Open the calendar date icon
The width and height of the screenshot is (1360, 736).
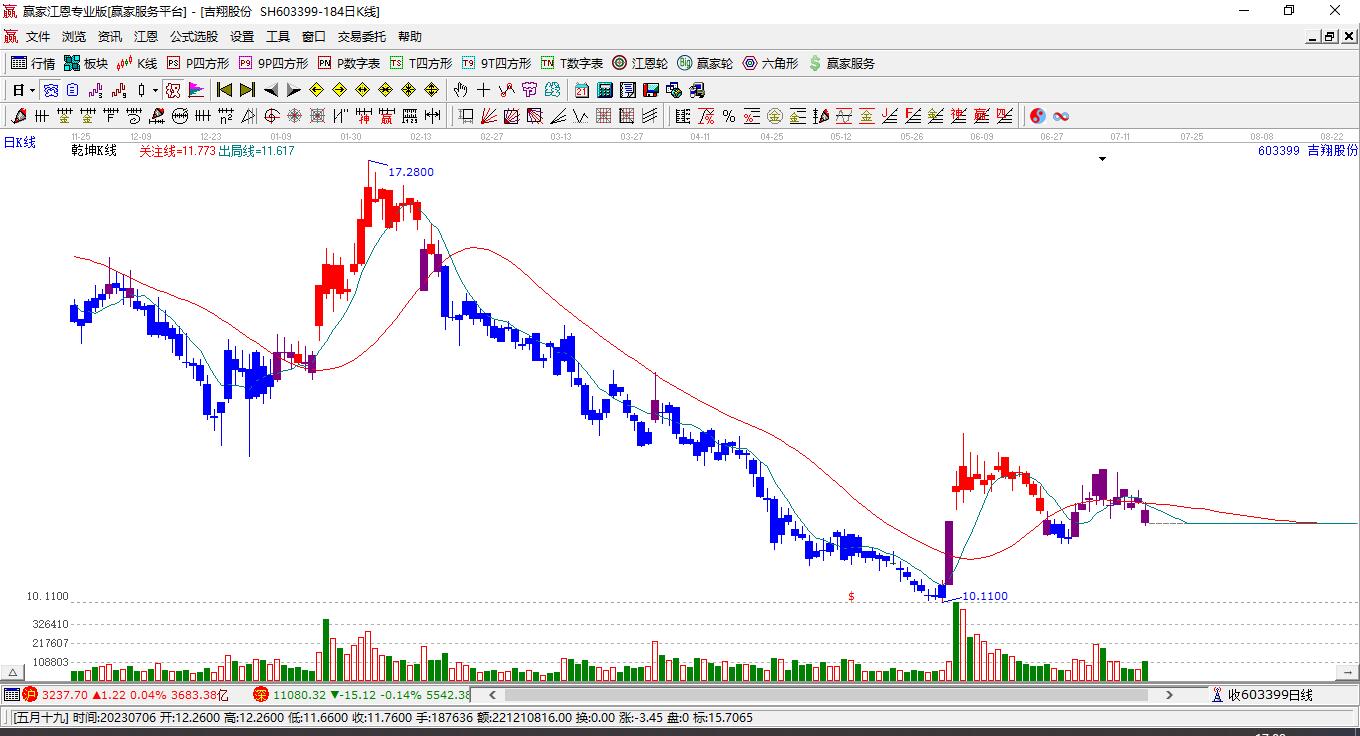[x=582, y=90]
